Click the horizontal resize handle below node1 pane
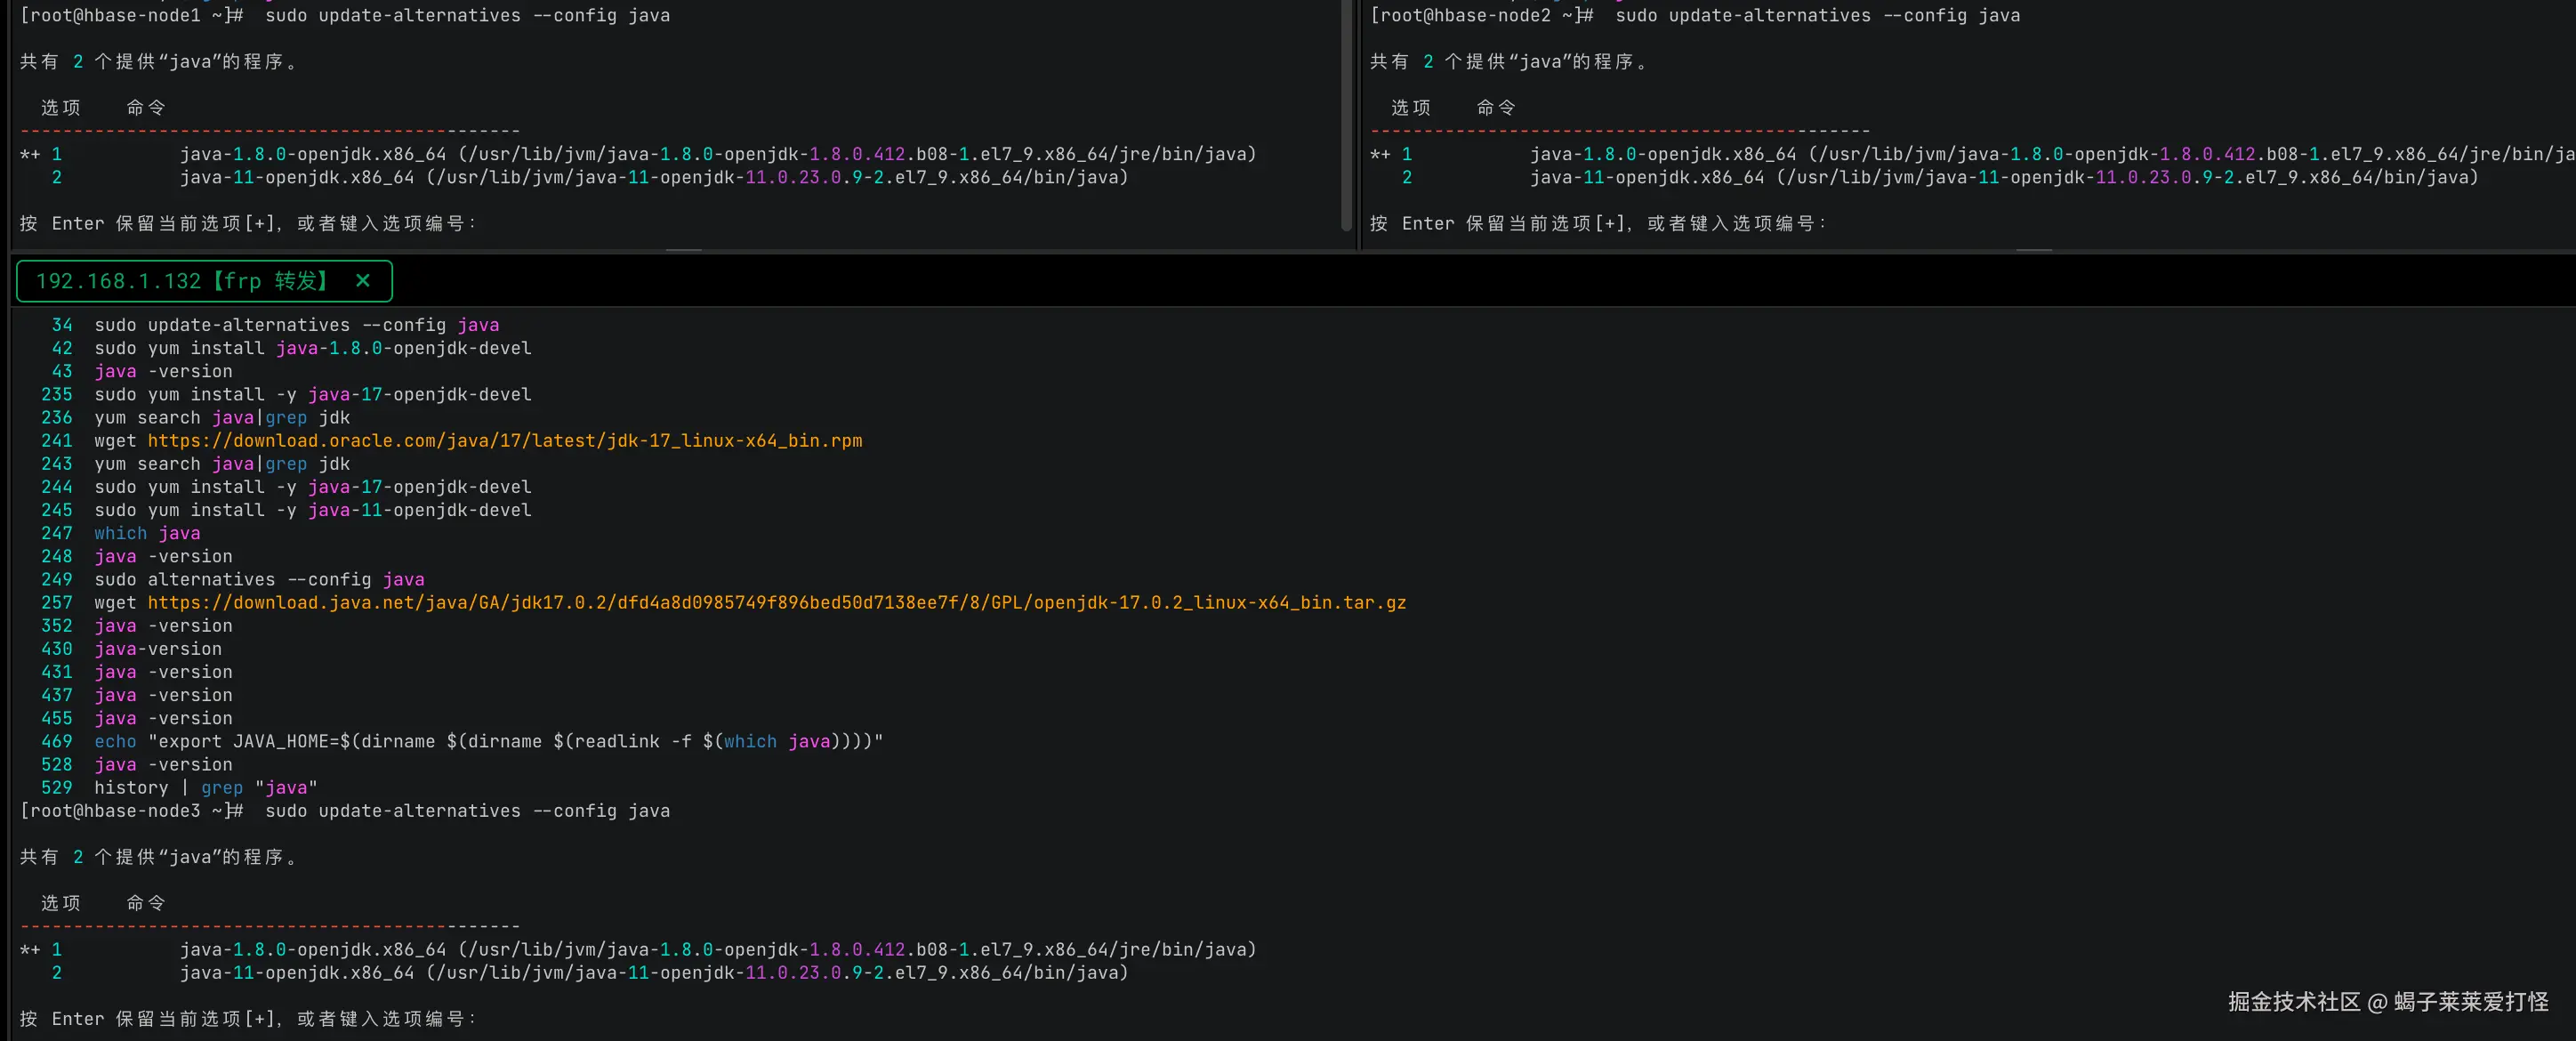 683,250
